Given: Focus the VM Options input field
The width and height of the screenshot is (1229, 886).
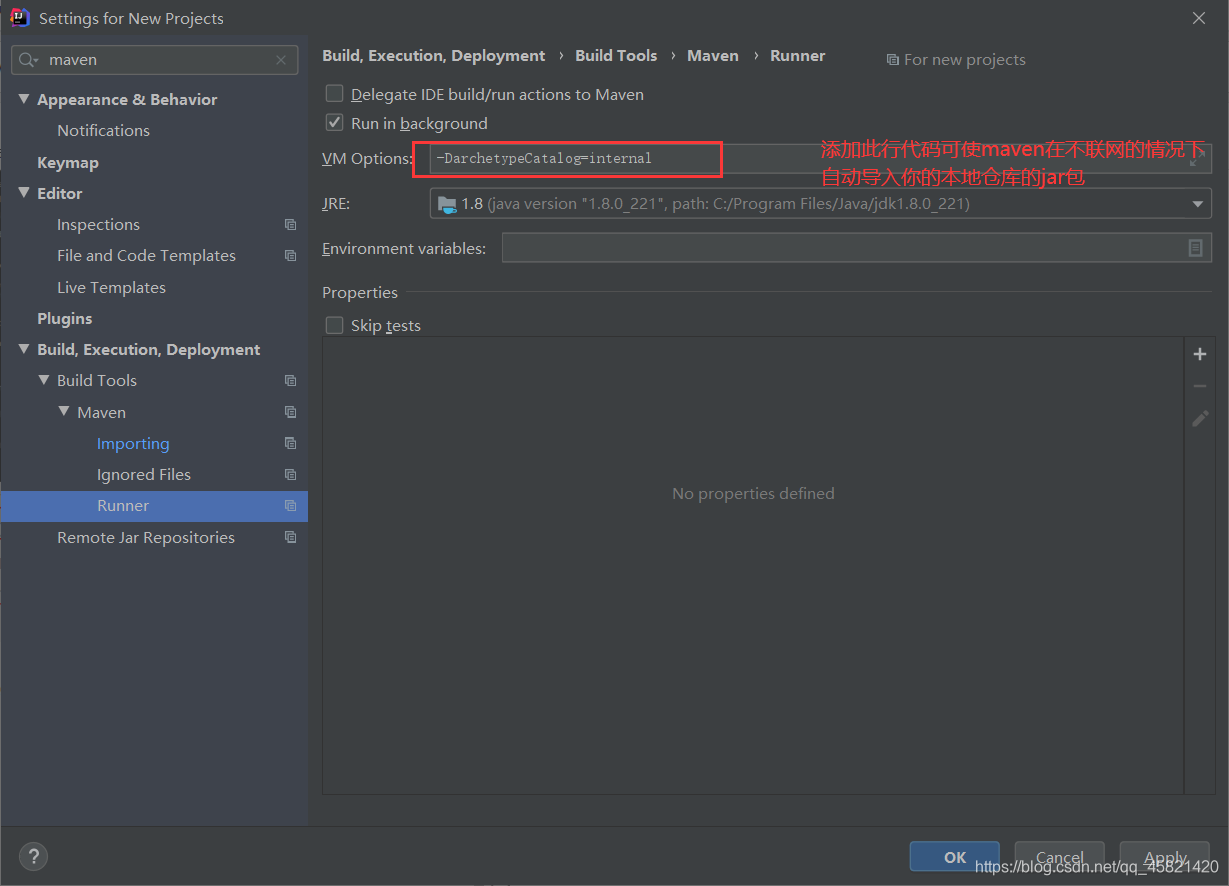Looking at the screenshot, I should point(820,158).
